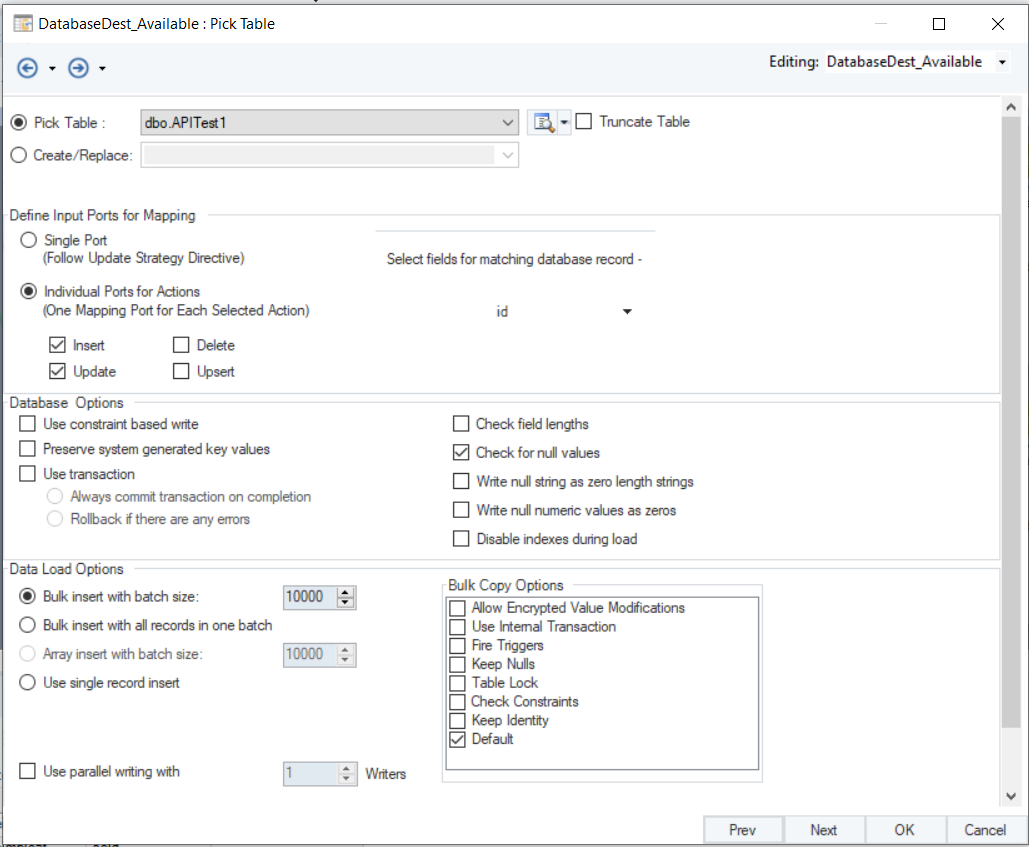This screenshot has height=847, width=1029.
Task: Click the forward navigation arrow icon
Action: click(x=77, y=68)
